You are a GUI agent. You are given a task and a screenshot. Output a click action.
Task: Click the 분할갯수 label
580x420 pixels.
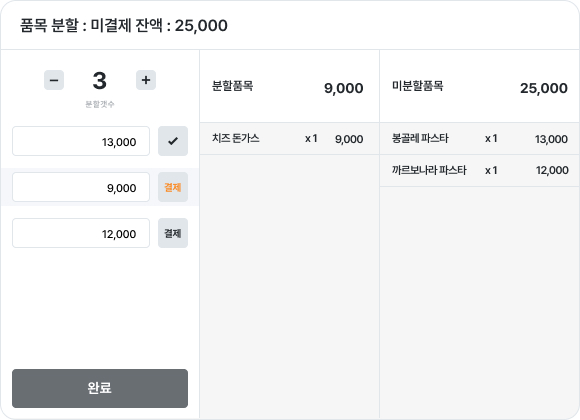click(100, 104)
